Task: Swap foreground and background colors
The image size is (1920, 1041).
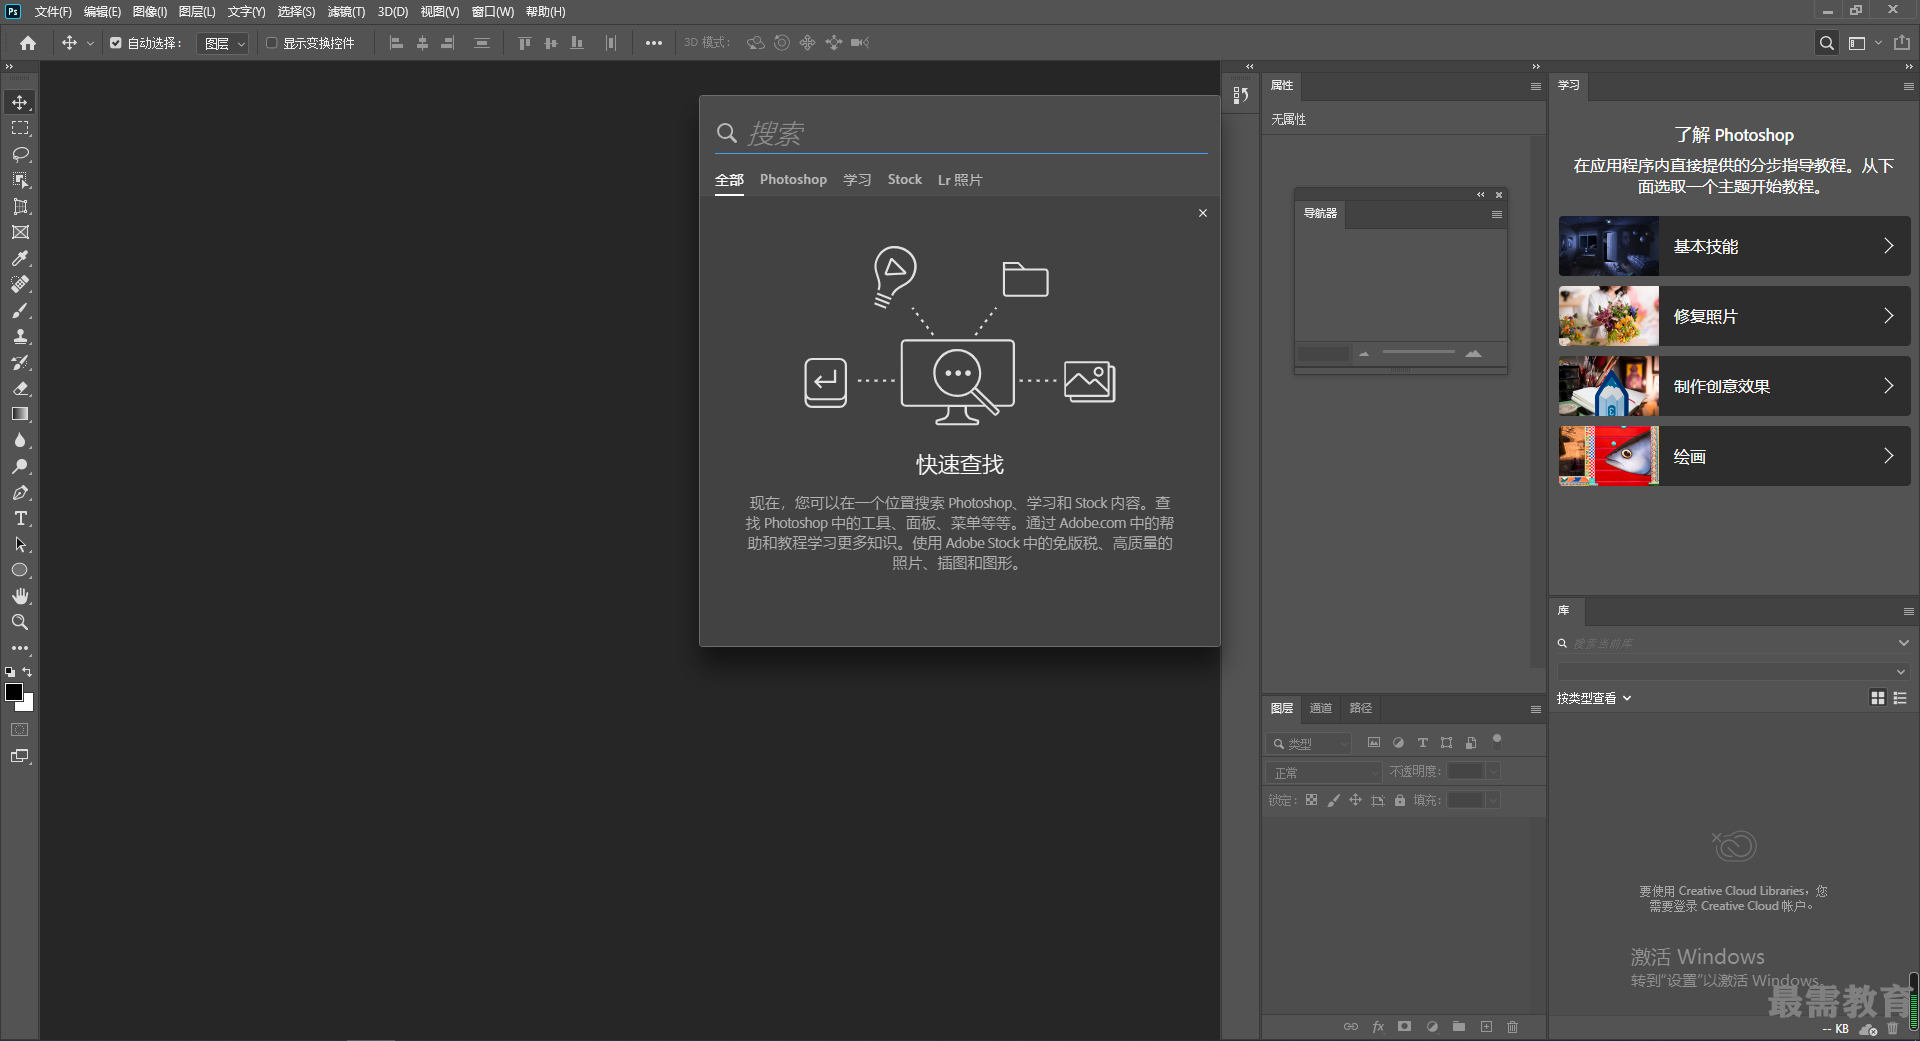Action: (x=27, y=672)
